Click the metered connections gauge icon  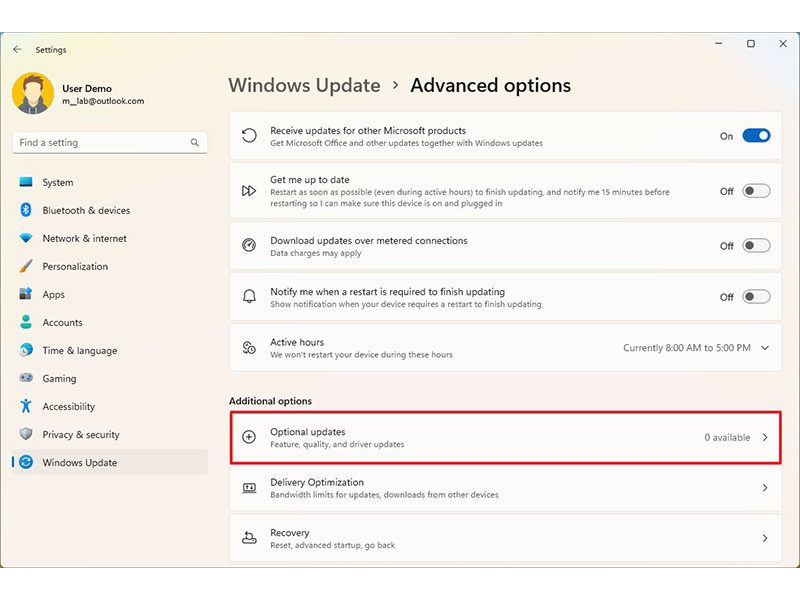click(249, 245)
